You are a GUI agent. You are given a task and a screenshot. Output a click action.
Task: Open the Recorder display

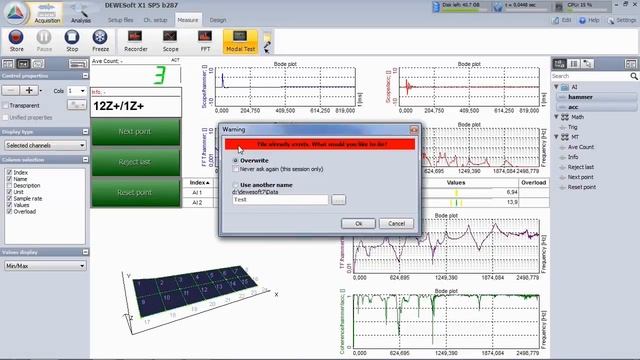[136, 41]
